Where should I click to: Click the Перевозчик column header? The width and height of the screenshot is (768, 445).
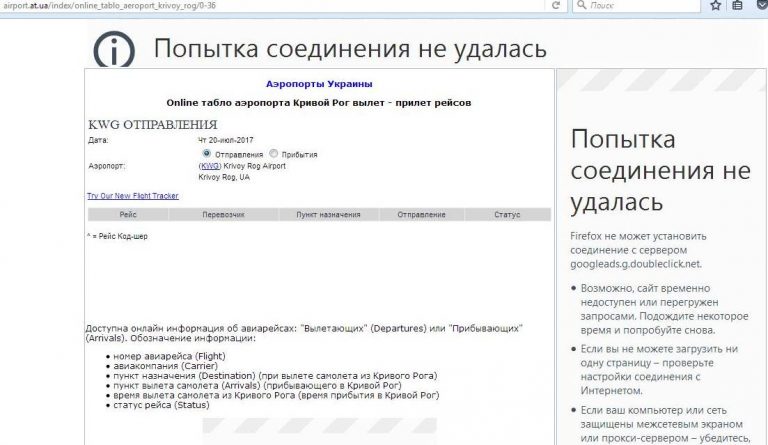[223, 215]
